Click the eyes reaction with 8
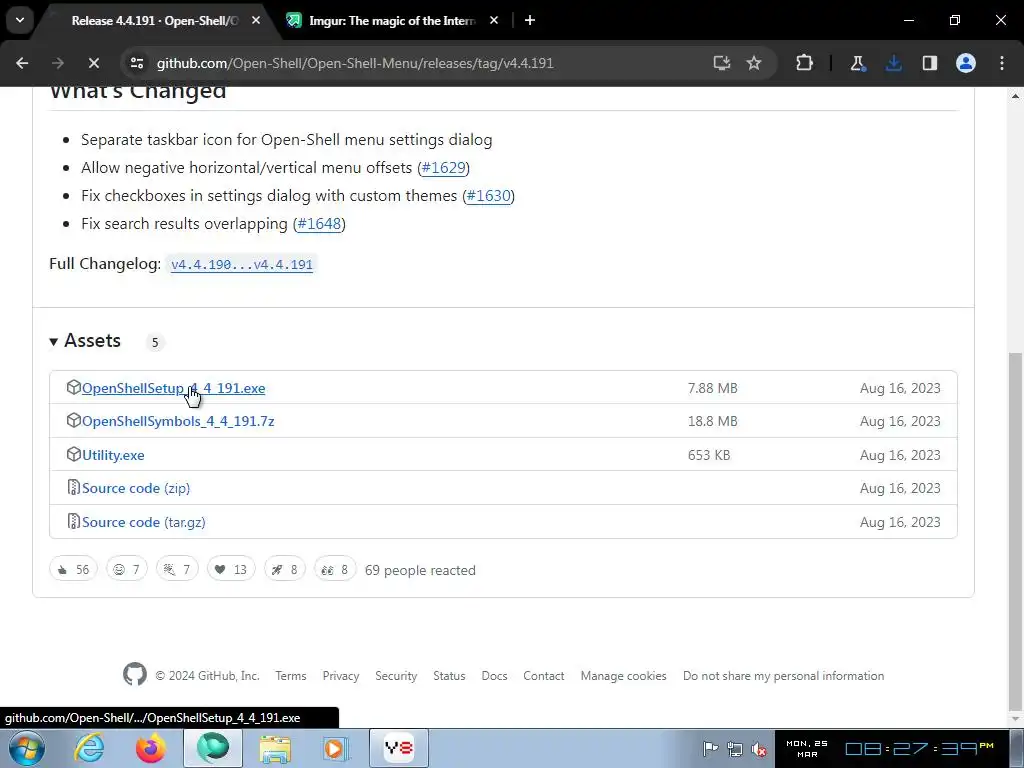Image resolution: width=1024 pixels, height=768 pixels. tap(335, 569)
